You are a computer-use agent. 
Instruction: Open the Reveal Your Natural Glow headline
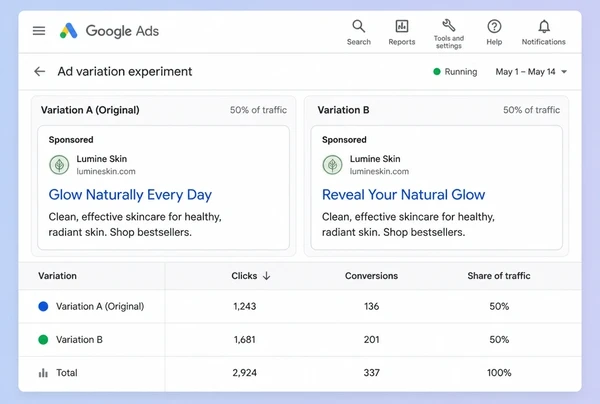[403, 195]
